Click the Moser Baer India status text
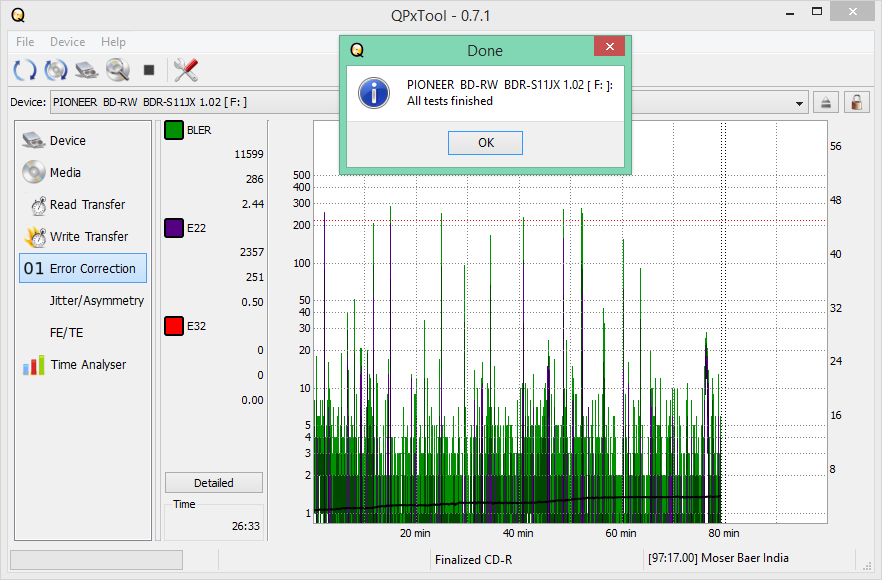 718,558
